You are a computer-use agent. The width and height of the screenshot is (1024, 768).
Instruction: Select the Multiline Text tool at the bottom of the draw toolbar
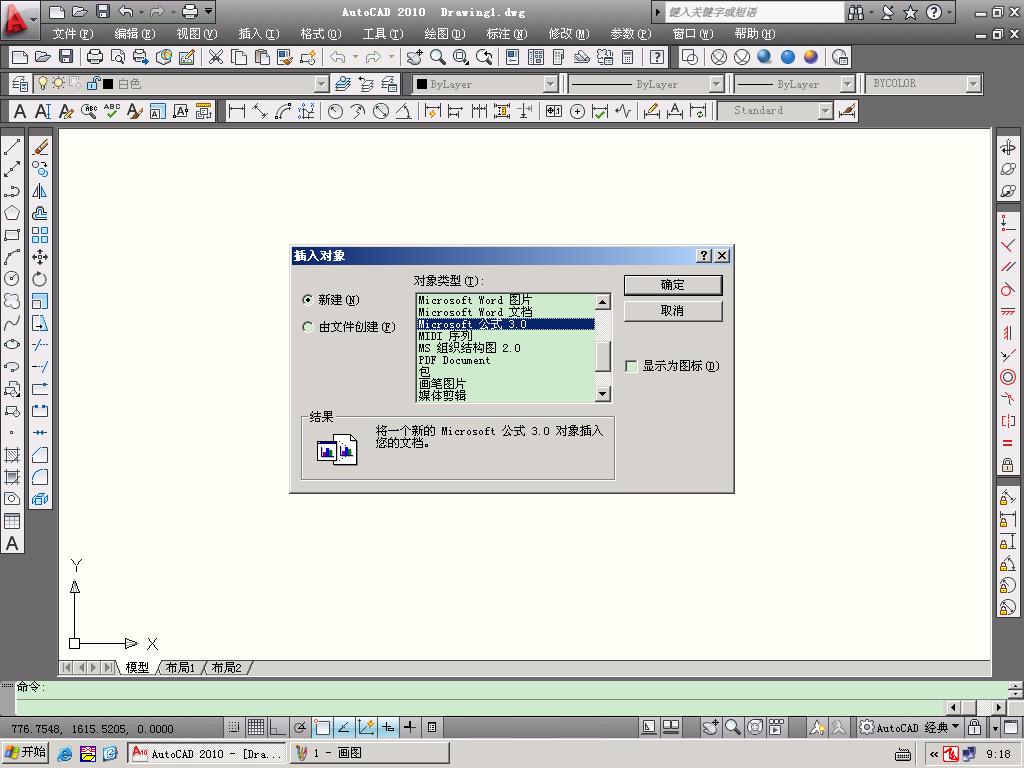pyautogui.click(x=12, y=543)
